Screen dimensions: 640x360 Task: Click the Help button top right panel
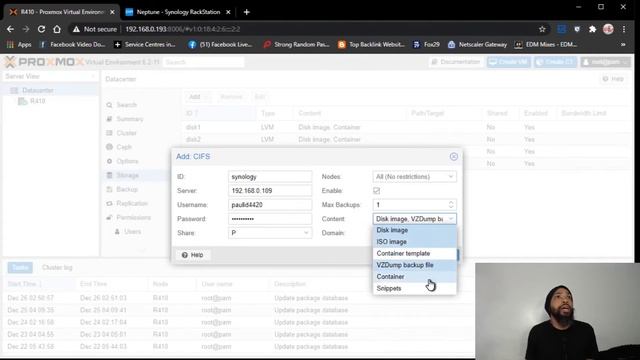(613, 79)
